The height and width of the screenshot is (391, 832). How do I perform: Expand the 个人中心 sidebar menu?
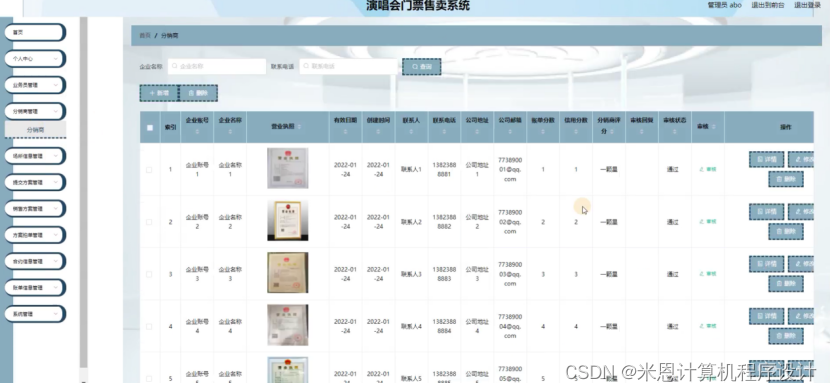(x=35, y=59)
